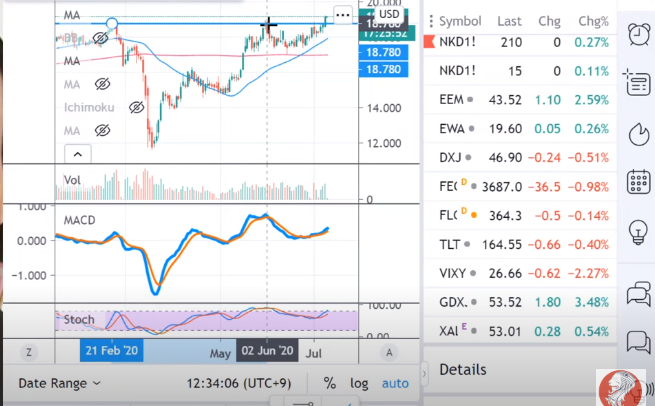The width and height of the screenshot is (655, 406).
Task: Open timezone menu at 12:34:06 (UTC+9)
Action: pyautogui.click(x=239, y=383)
